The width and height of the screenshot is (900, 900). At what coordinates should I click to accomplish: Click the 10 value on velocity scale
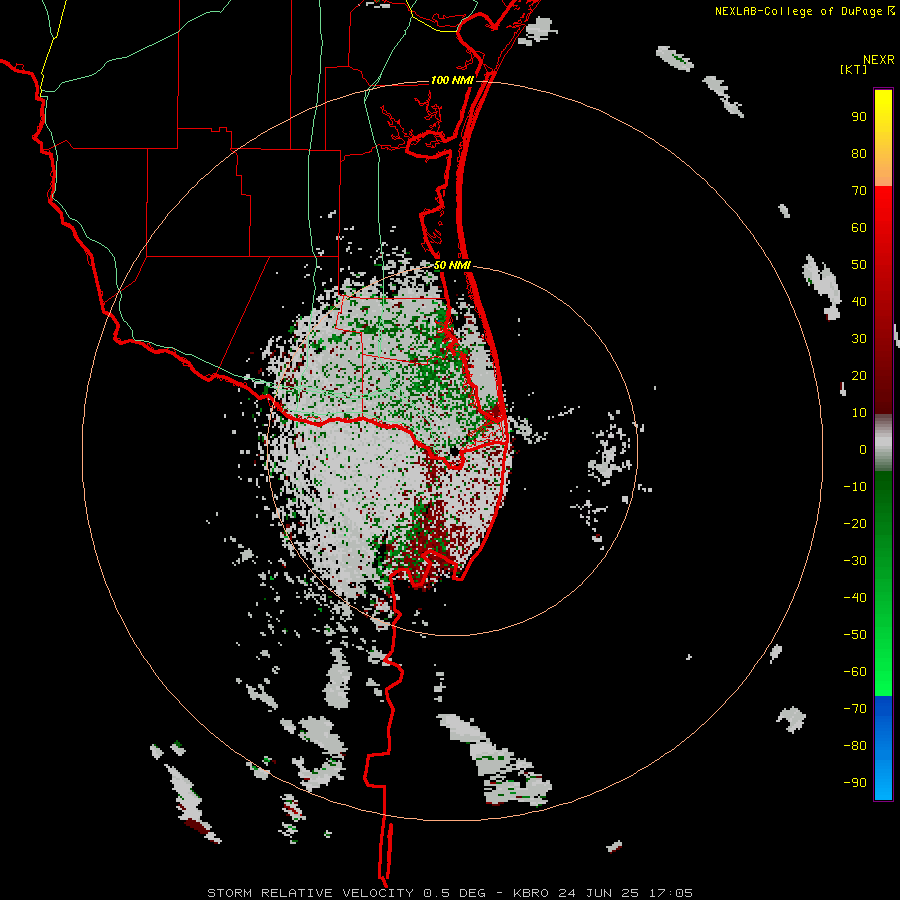pyautogui.click(x=859, y=413)
